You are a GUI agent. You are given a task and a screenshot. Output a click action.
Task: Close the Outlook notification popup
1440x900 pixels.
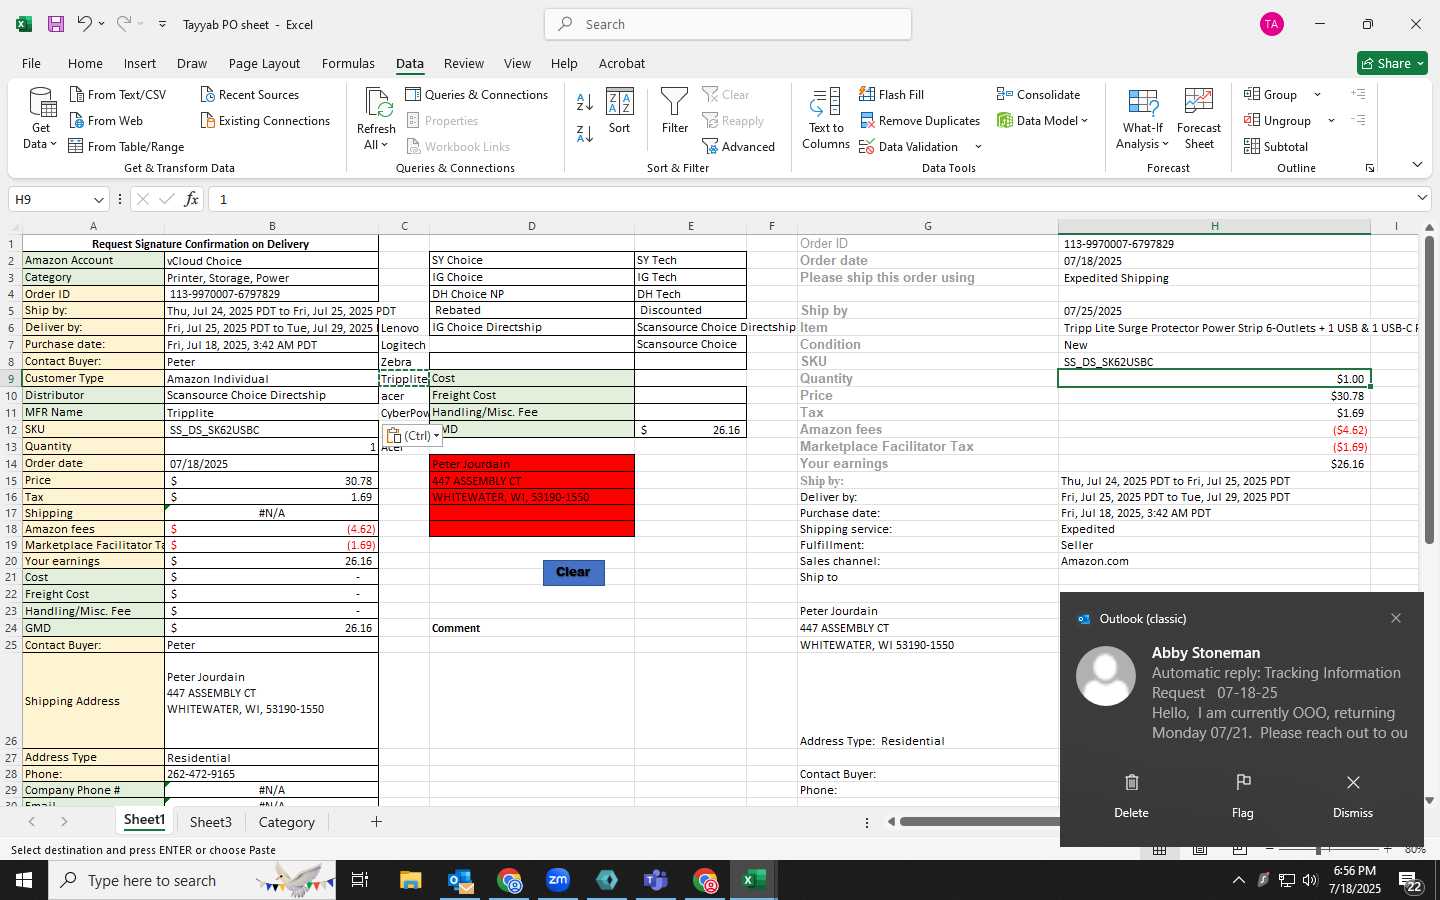(1396, 618)
